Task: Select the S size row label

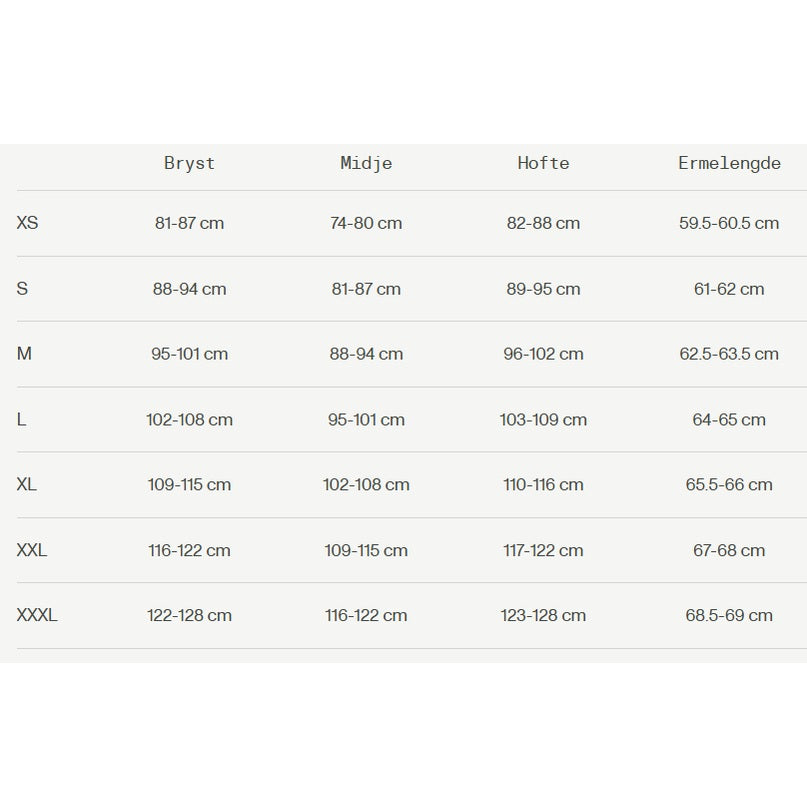Action: (x=23, y=289)
